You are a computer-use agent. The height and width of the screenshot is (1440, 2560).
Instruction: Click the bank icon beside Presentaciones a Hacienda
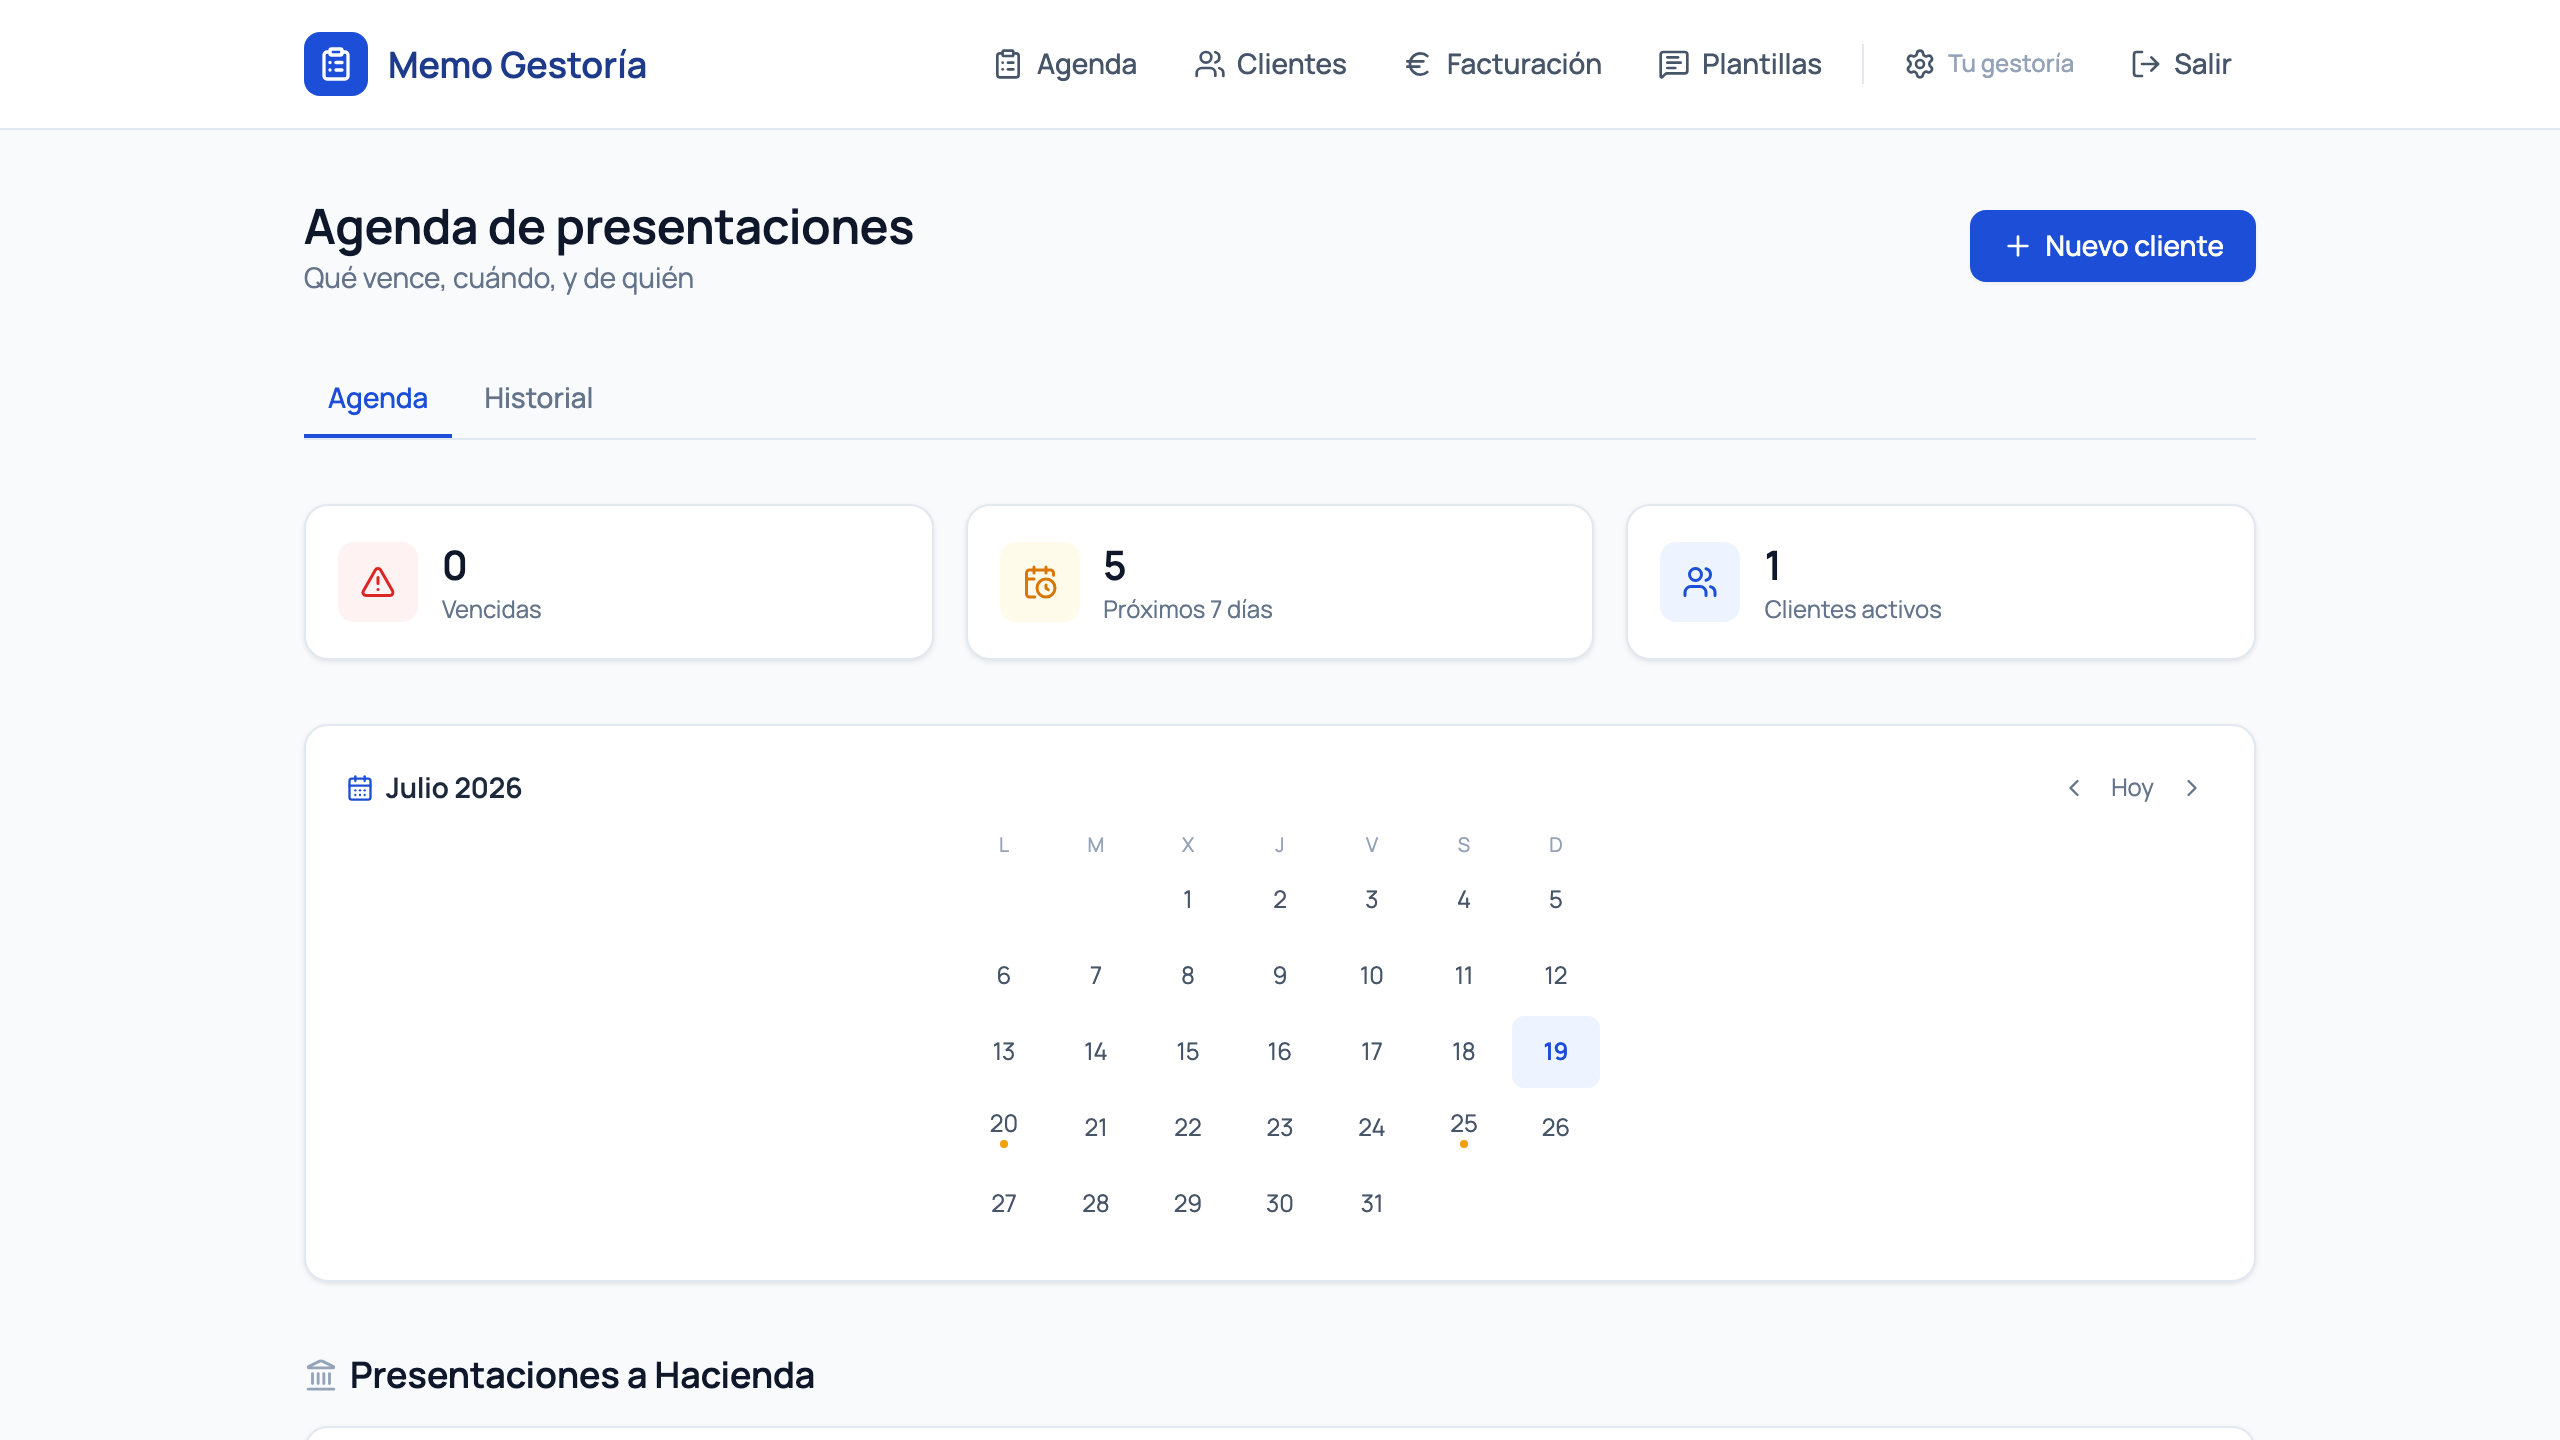[321, 1375]
